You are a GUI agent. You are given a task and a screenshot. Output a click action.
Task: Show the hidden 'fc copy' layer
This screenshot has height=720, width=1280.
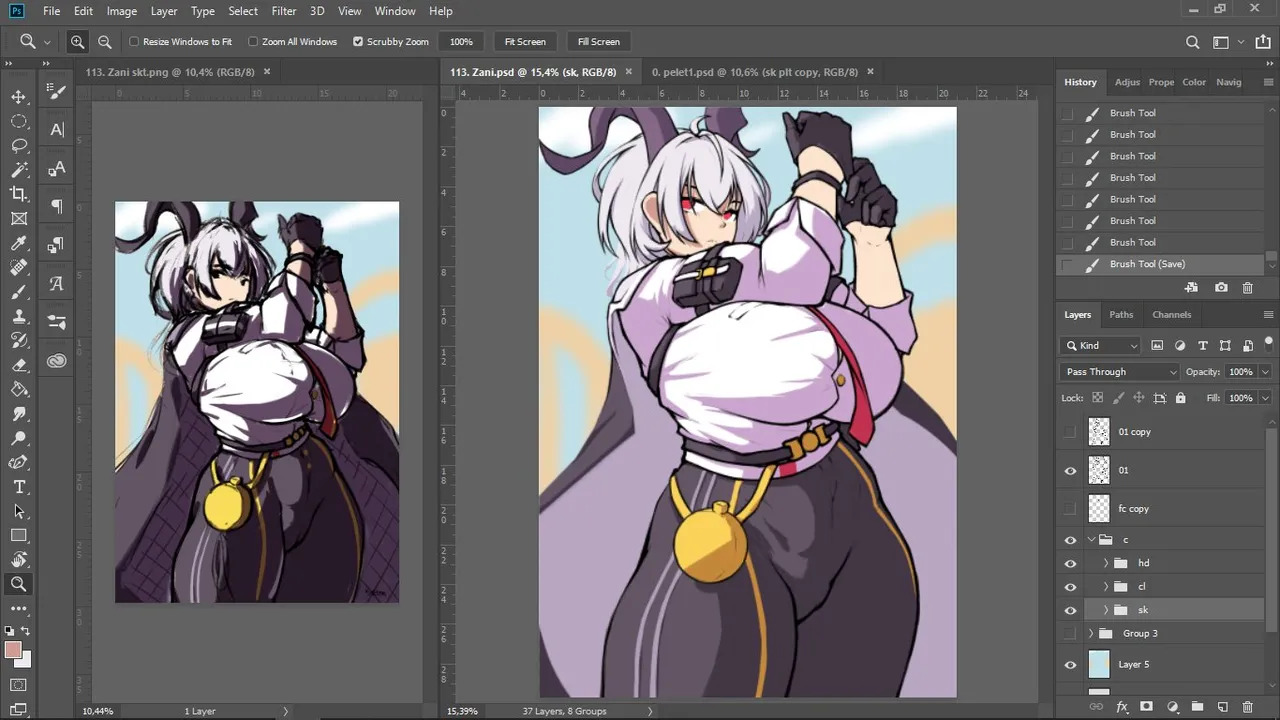(x=1070, y=509)
